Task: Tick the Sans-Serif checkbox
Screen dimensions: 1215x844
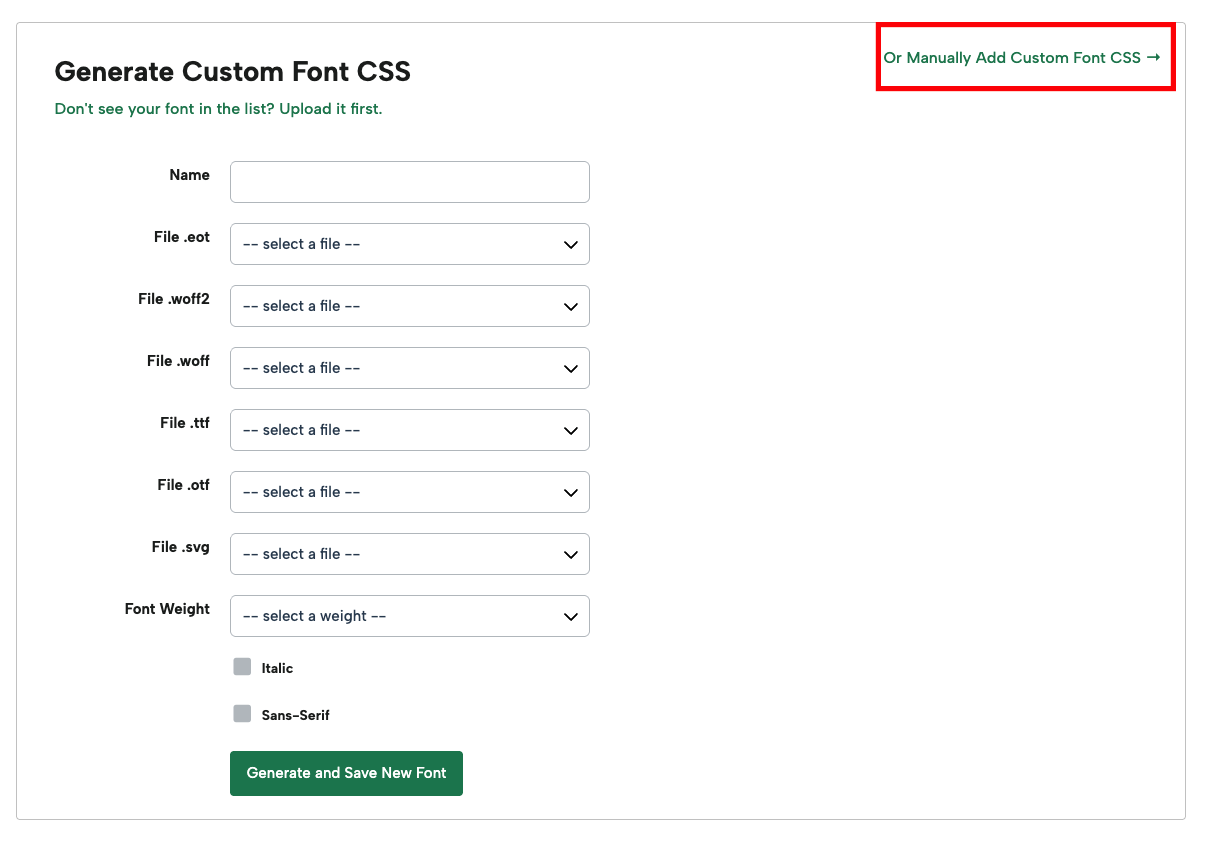Action: pyautogui.click(x=242, y=714)
